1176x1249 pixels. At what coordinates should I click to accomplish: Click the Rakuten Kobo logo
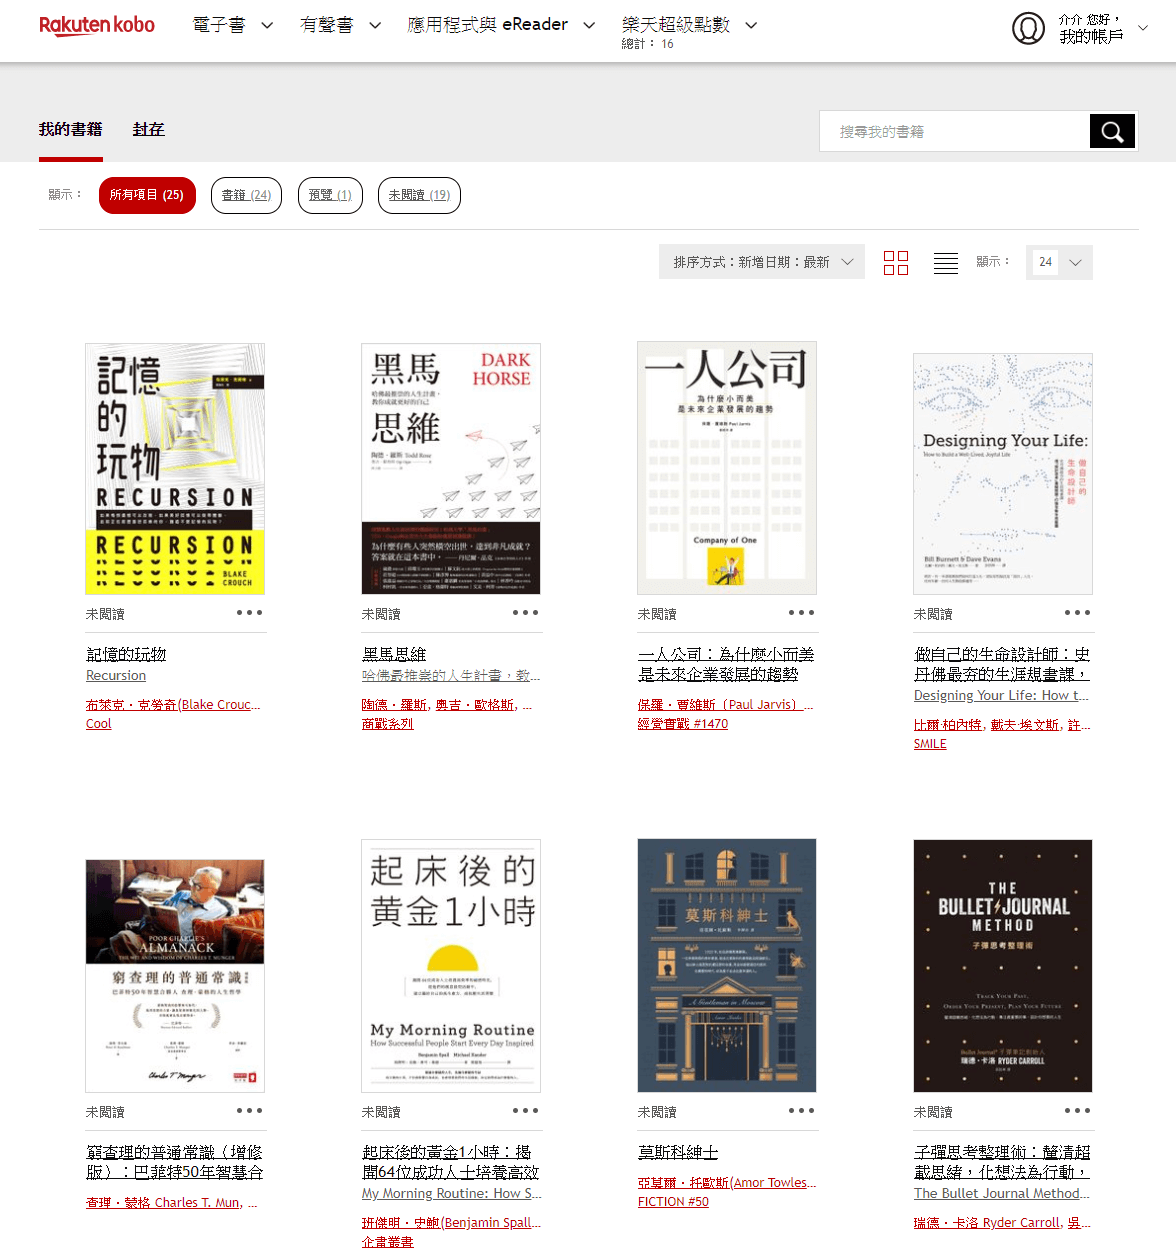coord(96,26)
